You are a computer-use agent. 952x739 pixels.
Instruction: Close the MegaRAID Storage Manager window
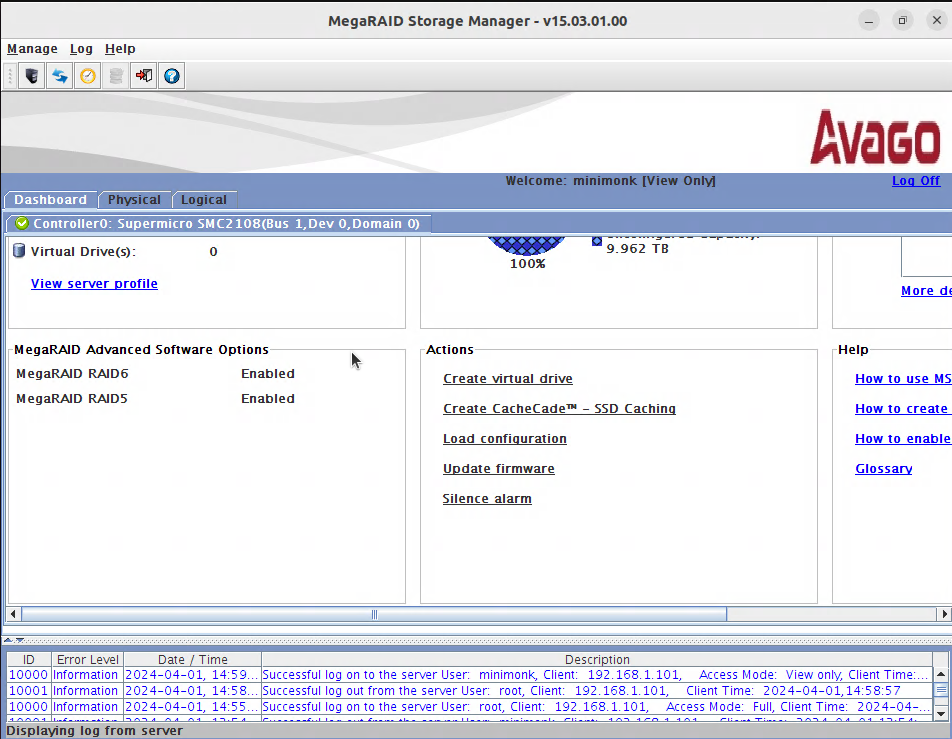tap(937, 21)
